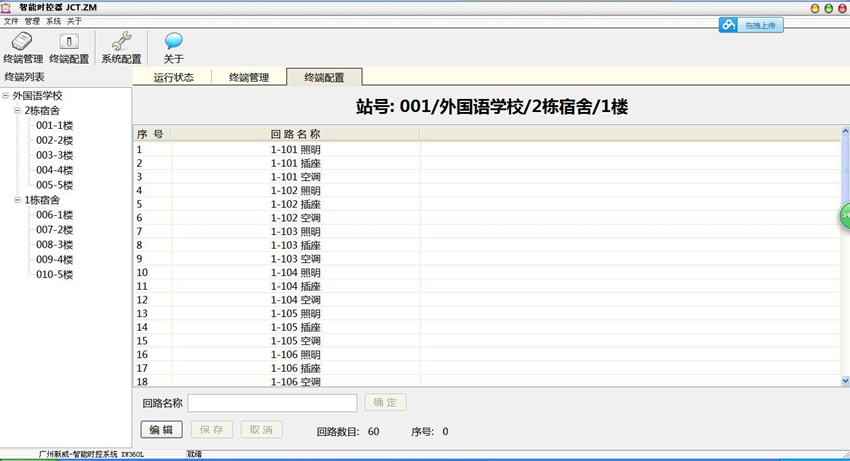Open the 管理 menu
This screenshot has width=850, height=461.
tap(32, 21)
